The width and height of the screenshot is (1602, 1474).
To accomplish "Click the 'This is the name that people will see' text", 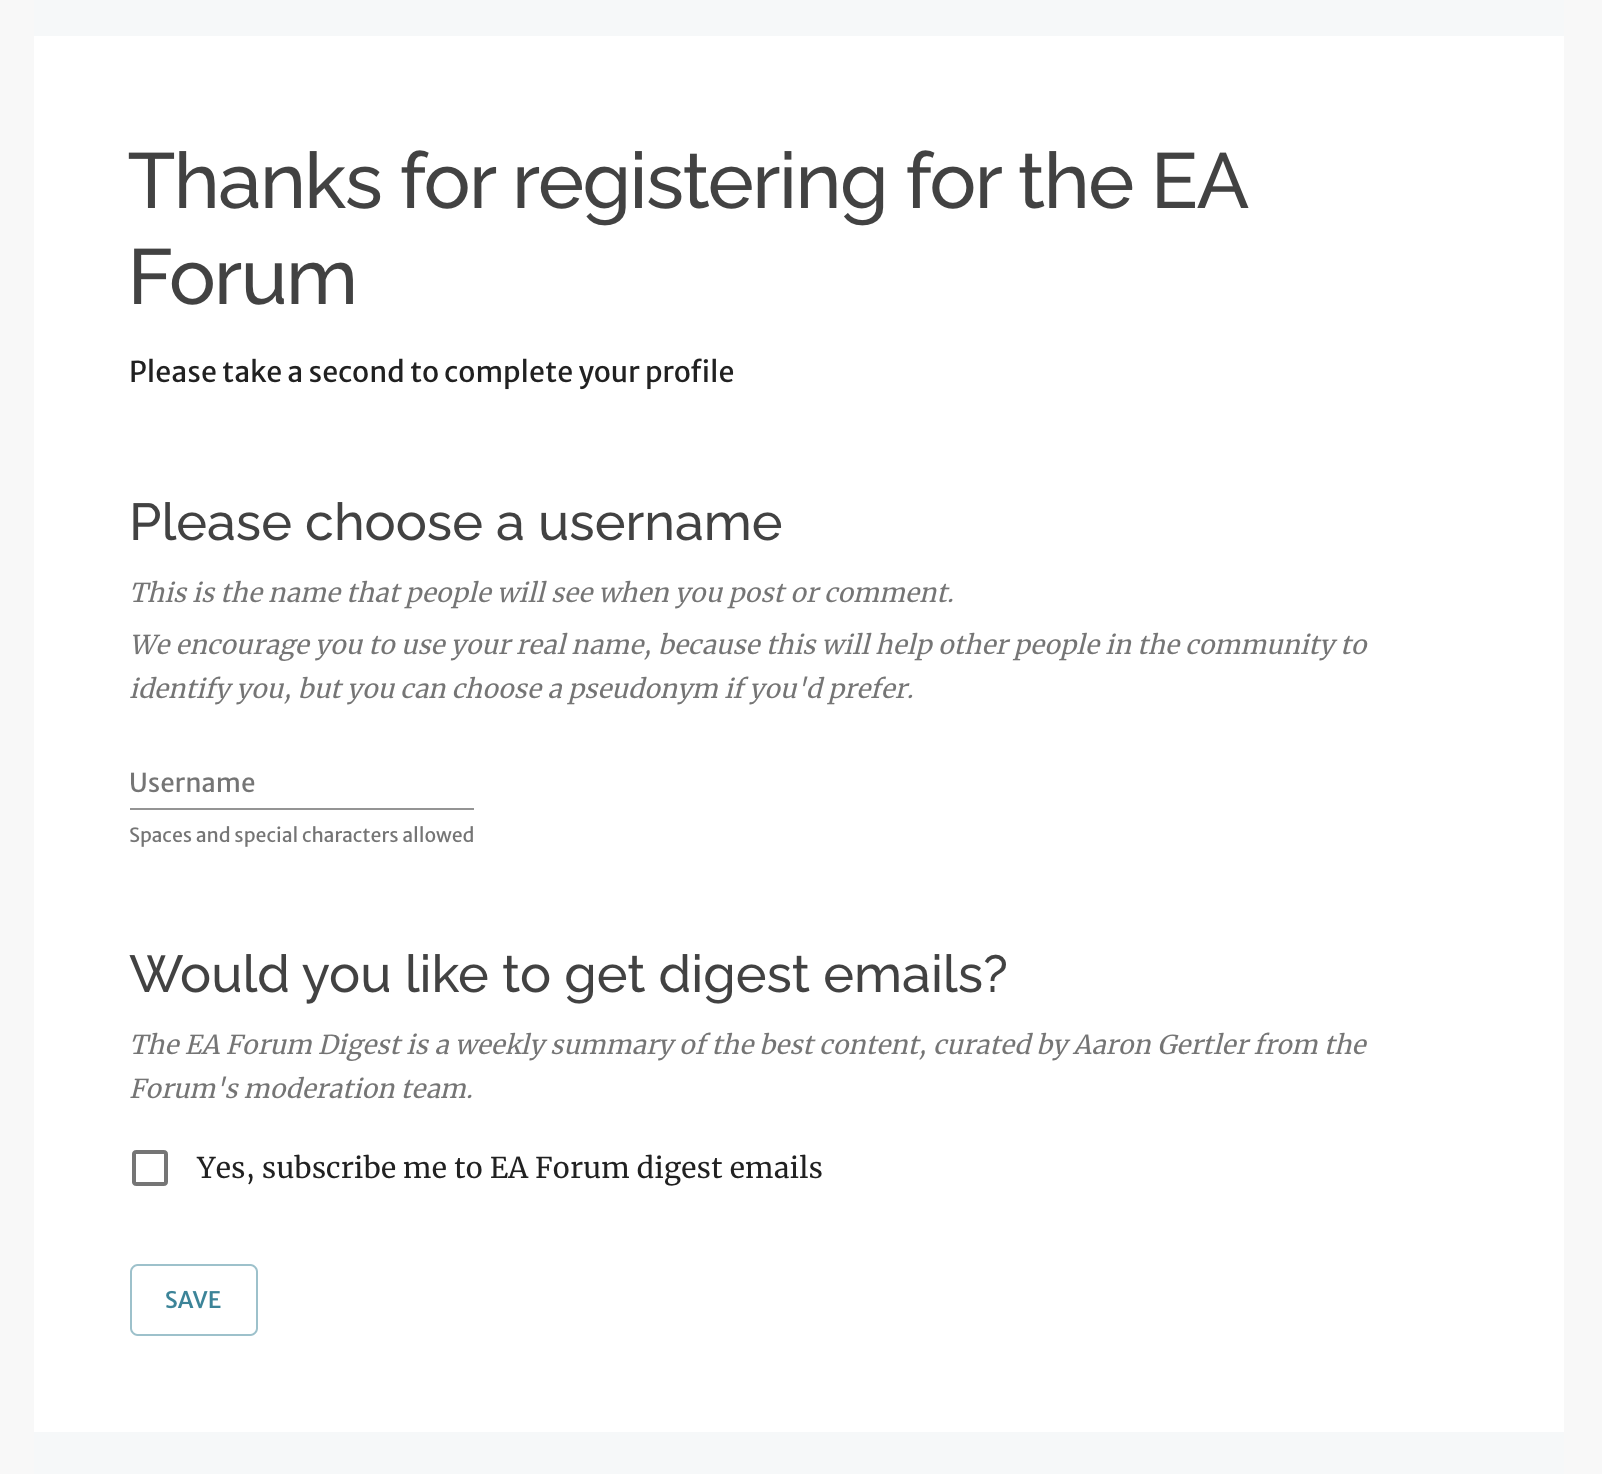I will (541, 592).
